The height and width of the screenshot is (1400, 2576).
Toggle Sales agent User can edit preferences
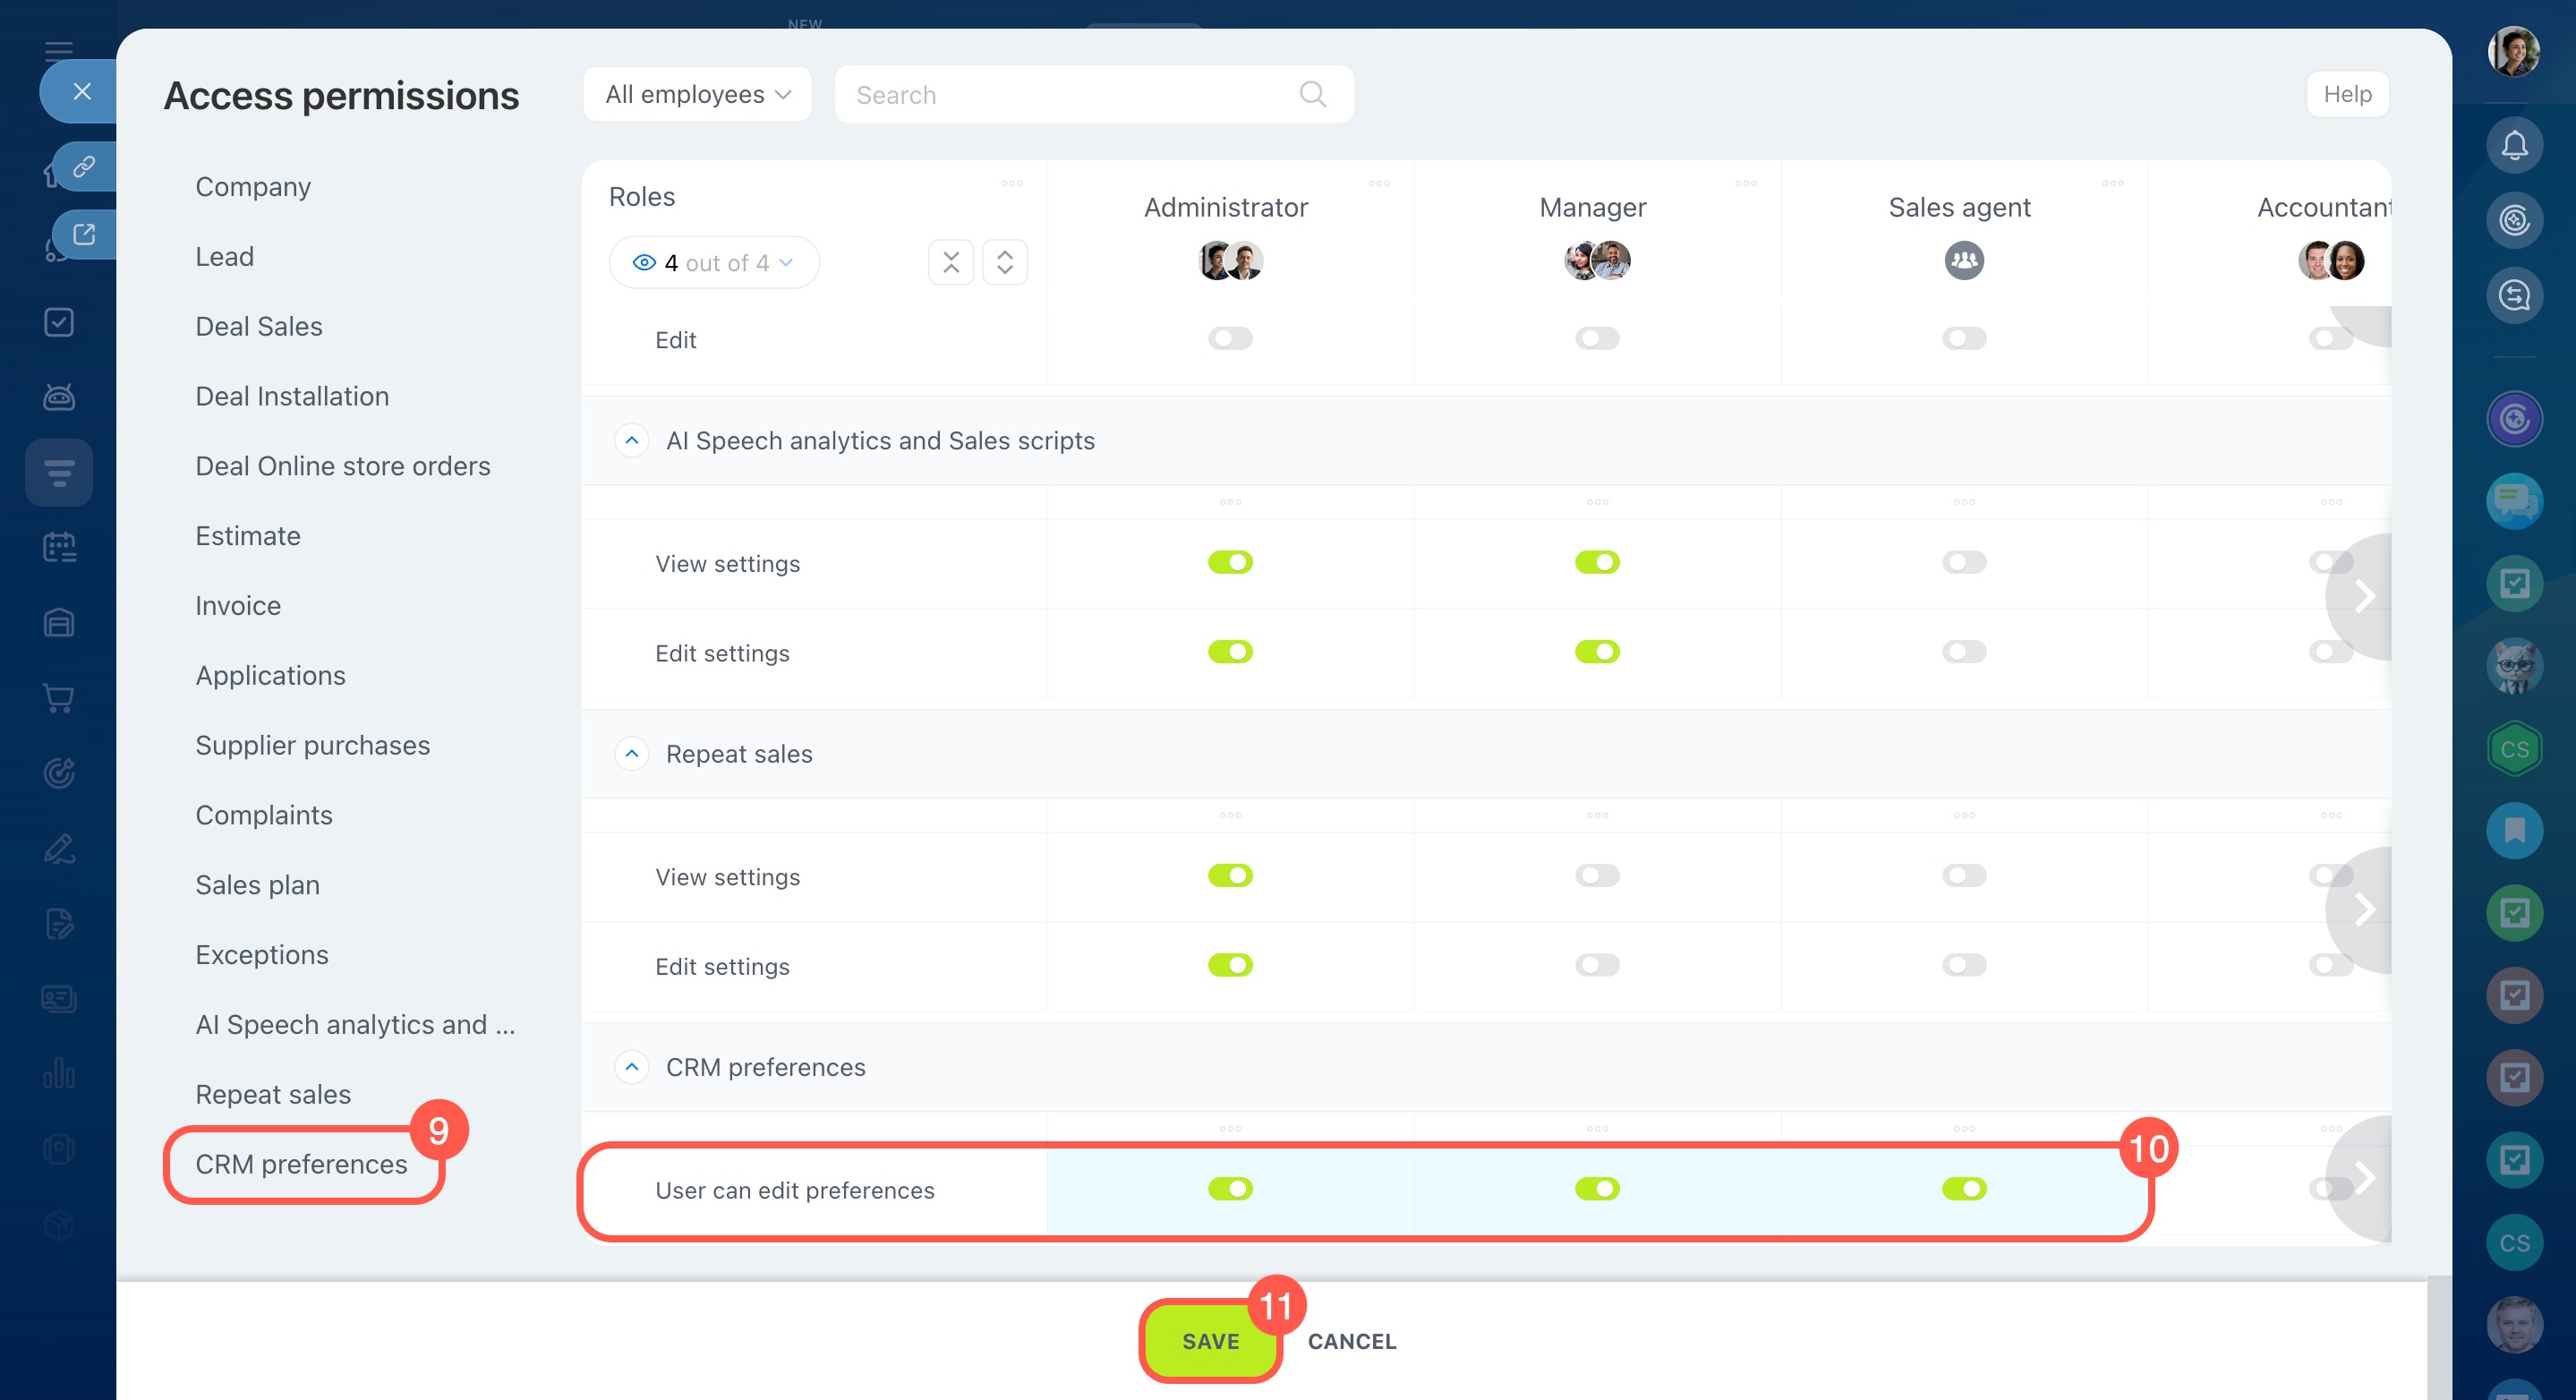click(x=1963, y=1189)
